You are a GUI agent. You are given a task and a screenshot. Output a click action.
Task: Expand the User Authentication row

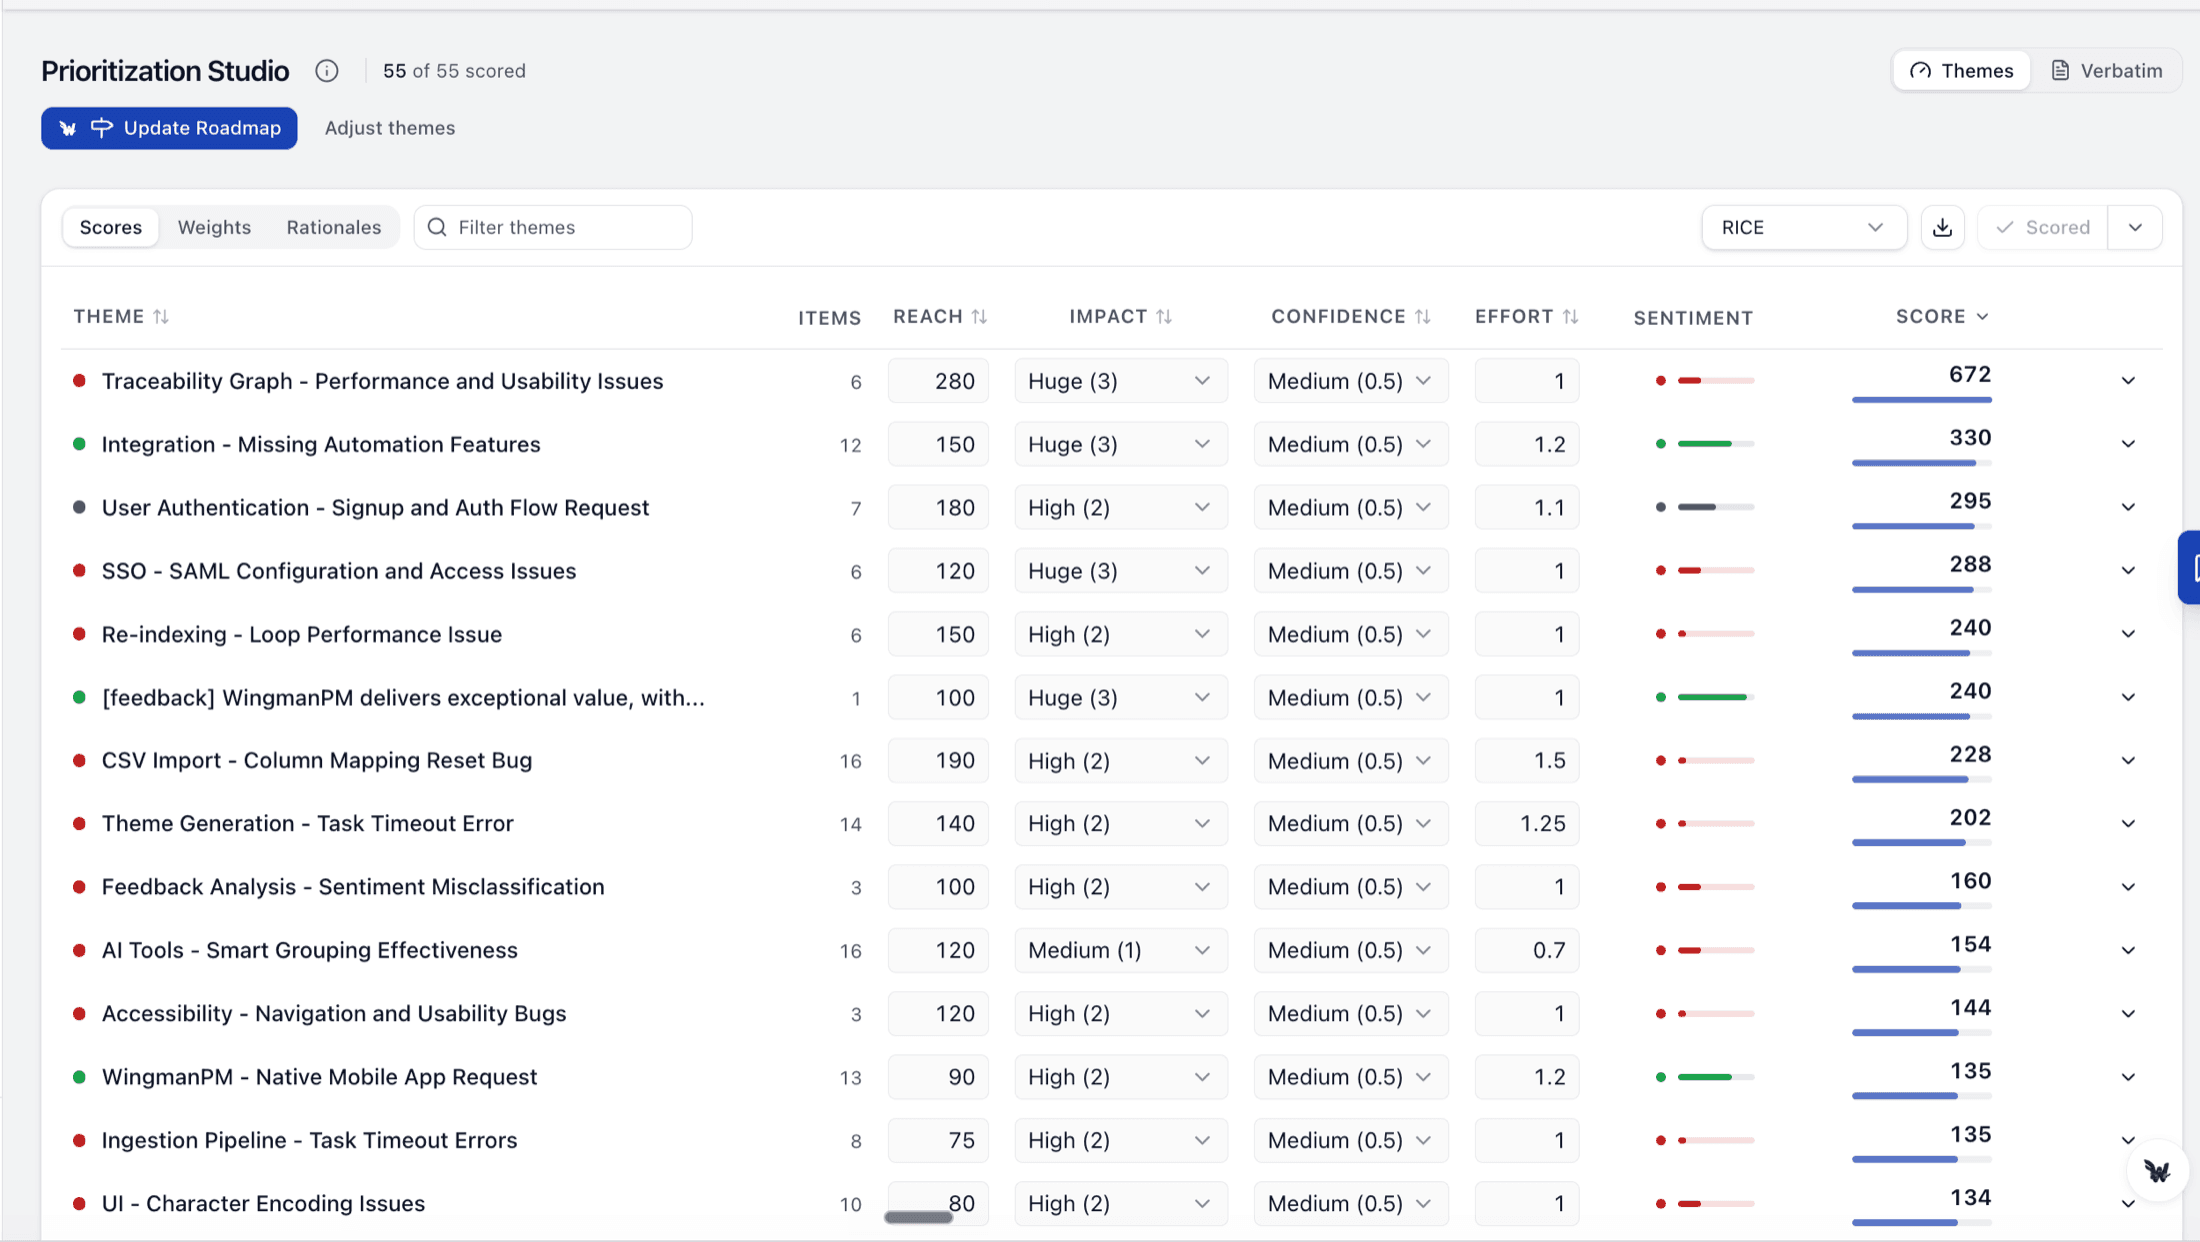coord(2128,508)
